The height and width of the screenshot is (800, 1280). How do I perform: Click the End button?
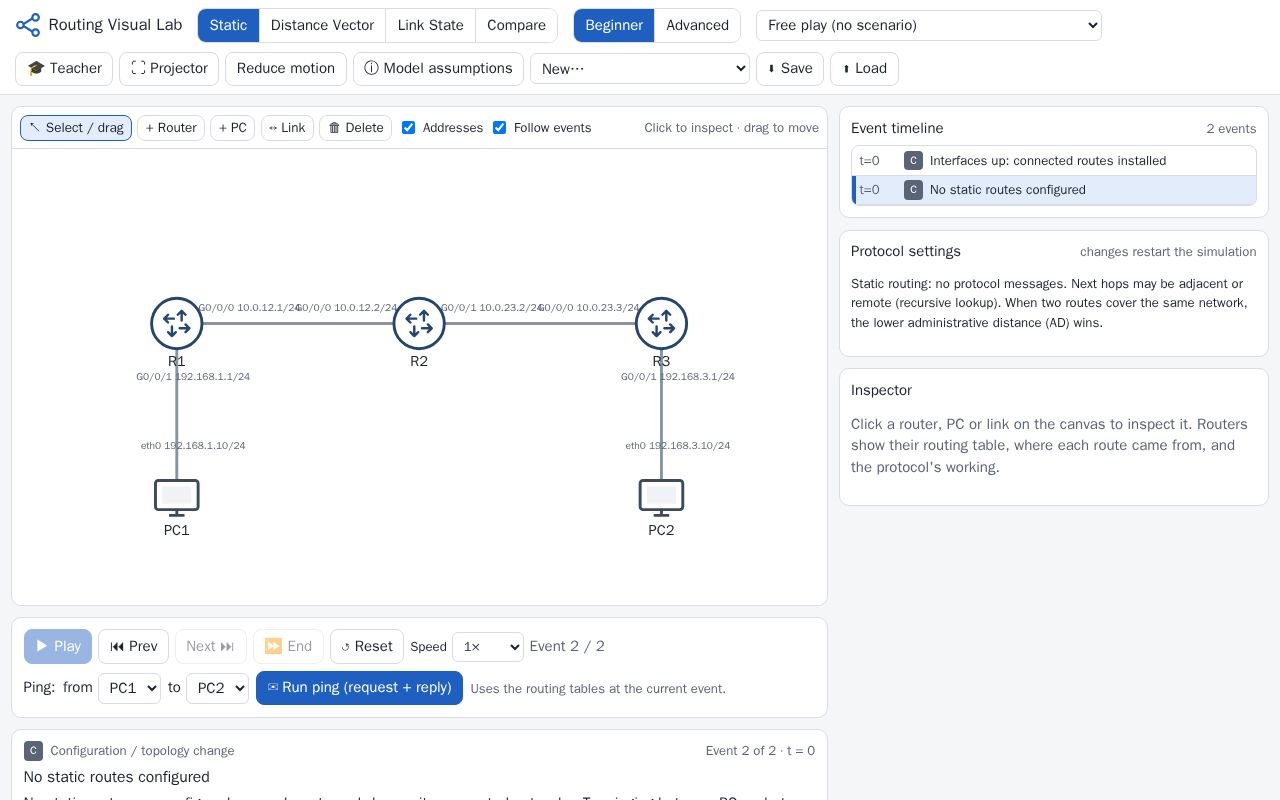(288, 646)
